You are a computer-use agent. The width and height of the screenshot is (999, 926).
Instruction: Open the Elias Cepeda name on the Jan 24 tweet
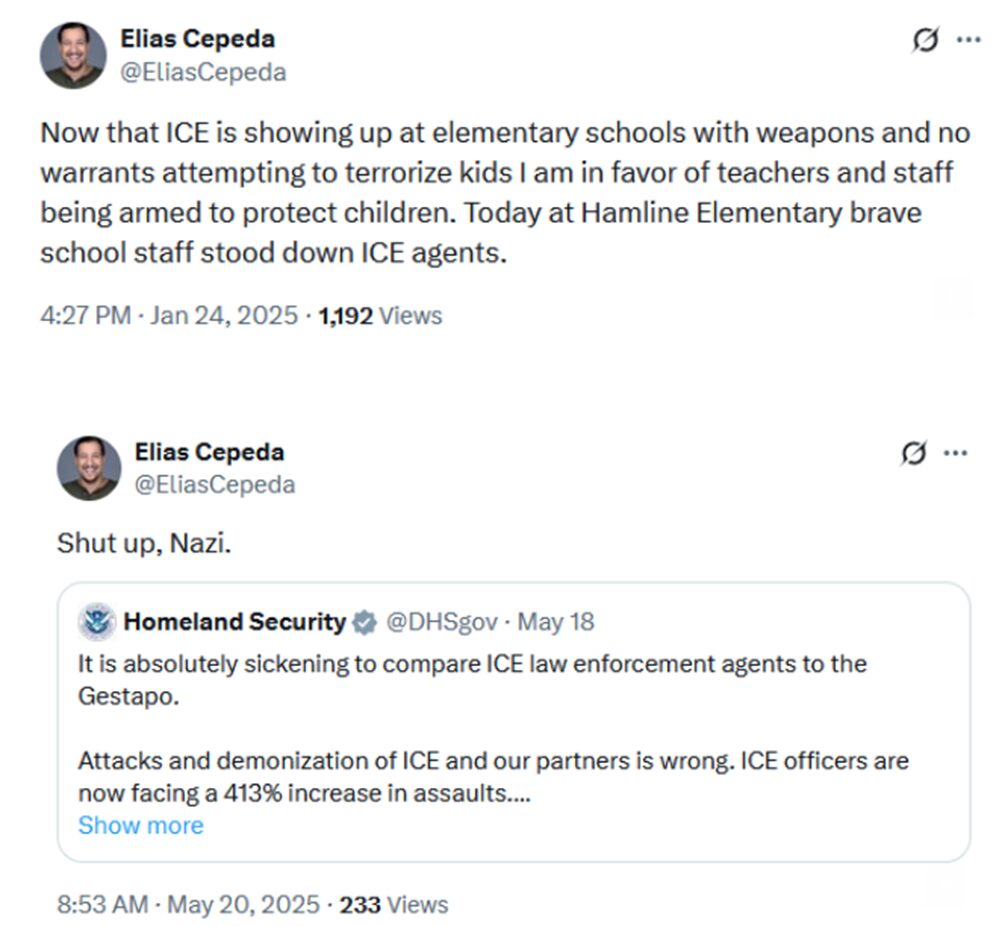coord(197,39)
